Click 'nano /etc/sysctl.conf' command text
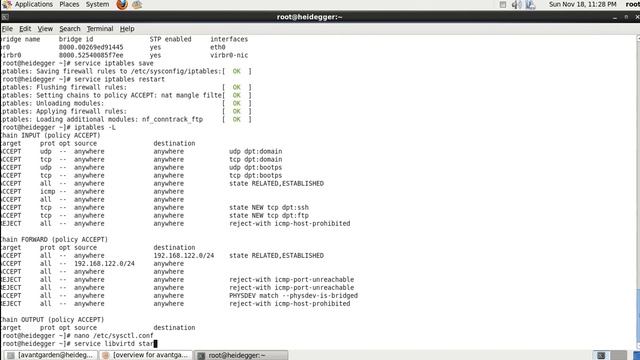Image resolution: width=640 pixels, height=360 pixels. [x=113, y=336]
